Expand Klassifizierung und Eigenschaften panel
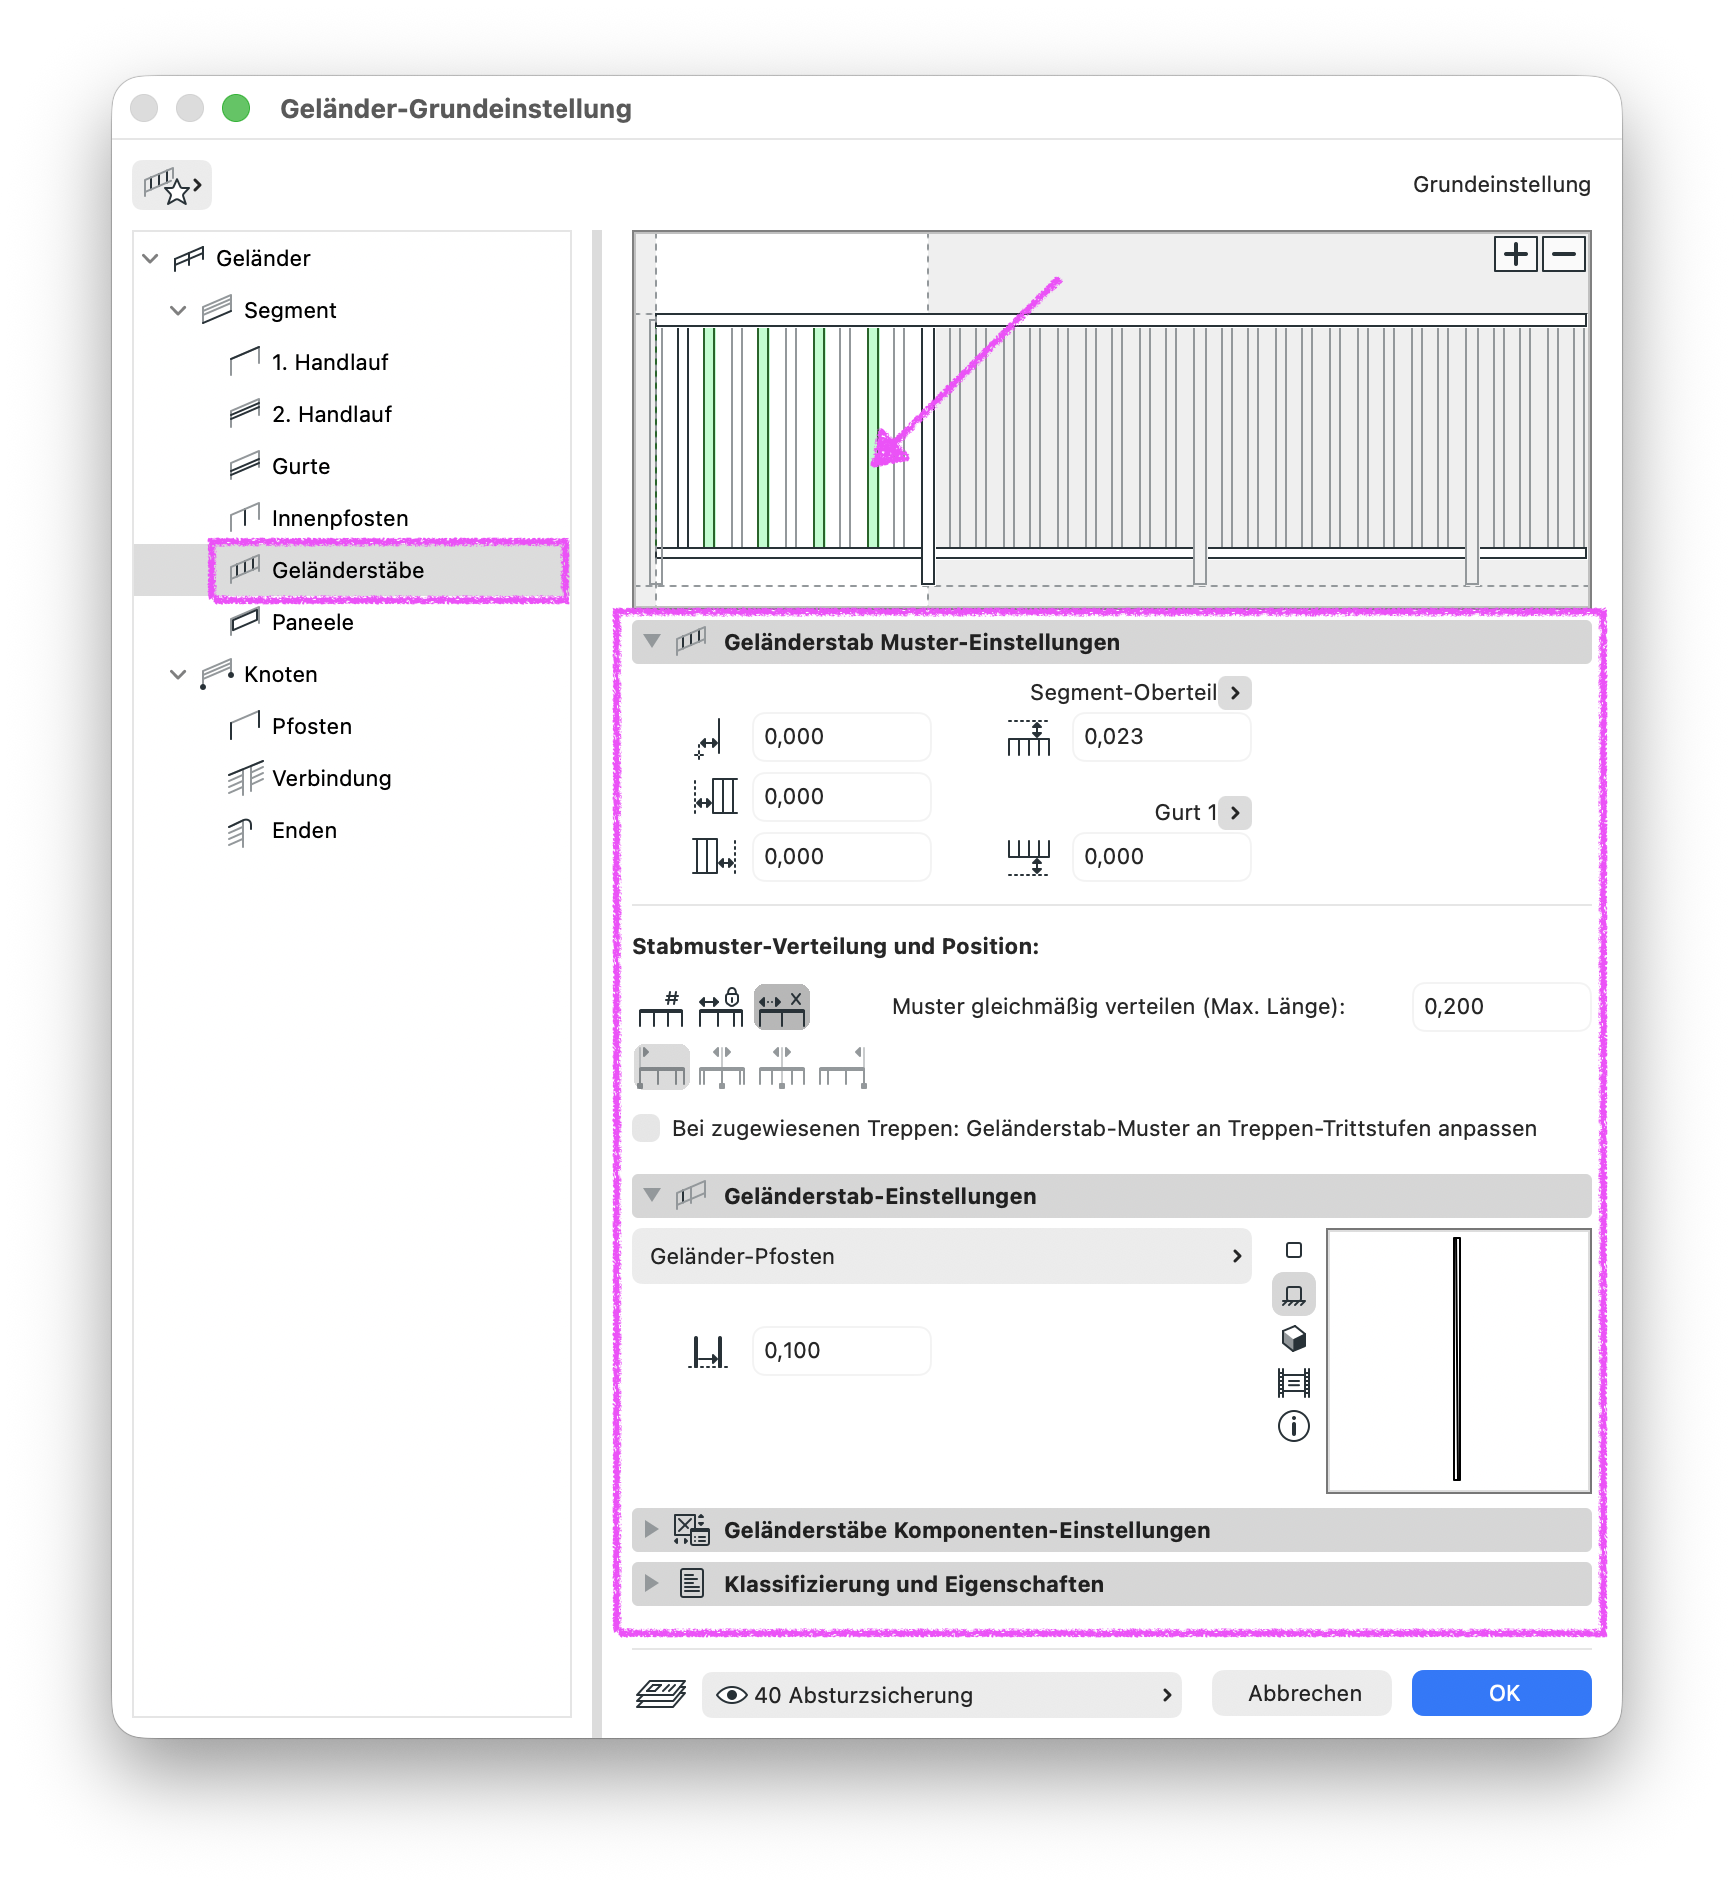Image resolution: width=1734 pixels, height=1886 pixels. 652,1583
